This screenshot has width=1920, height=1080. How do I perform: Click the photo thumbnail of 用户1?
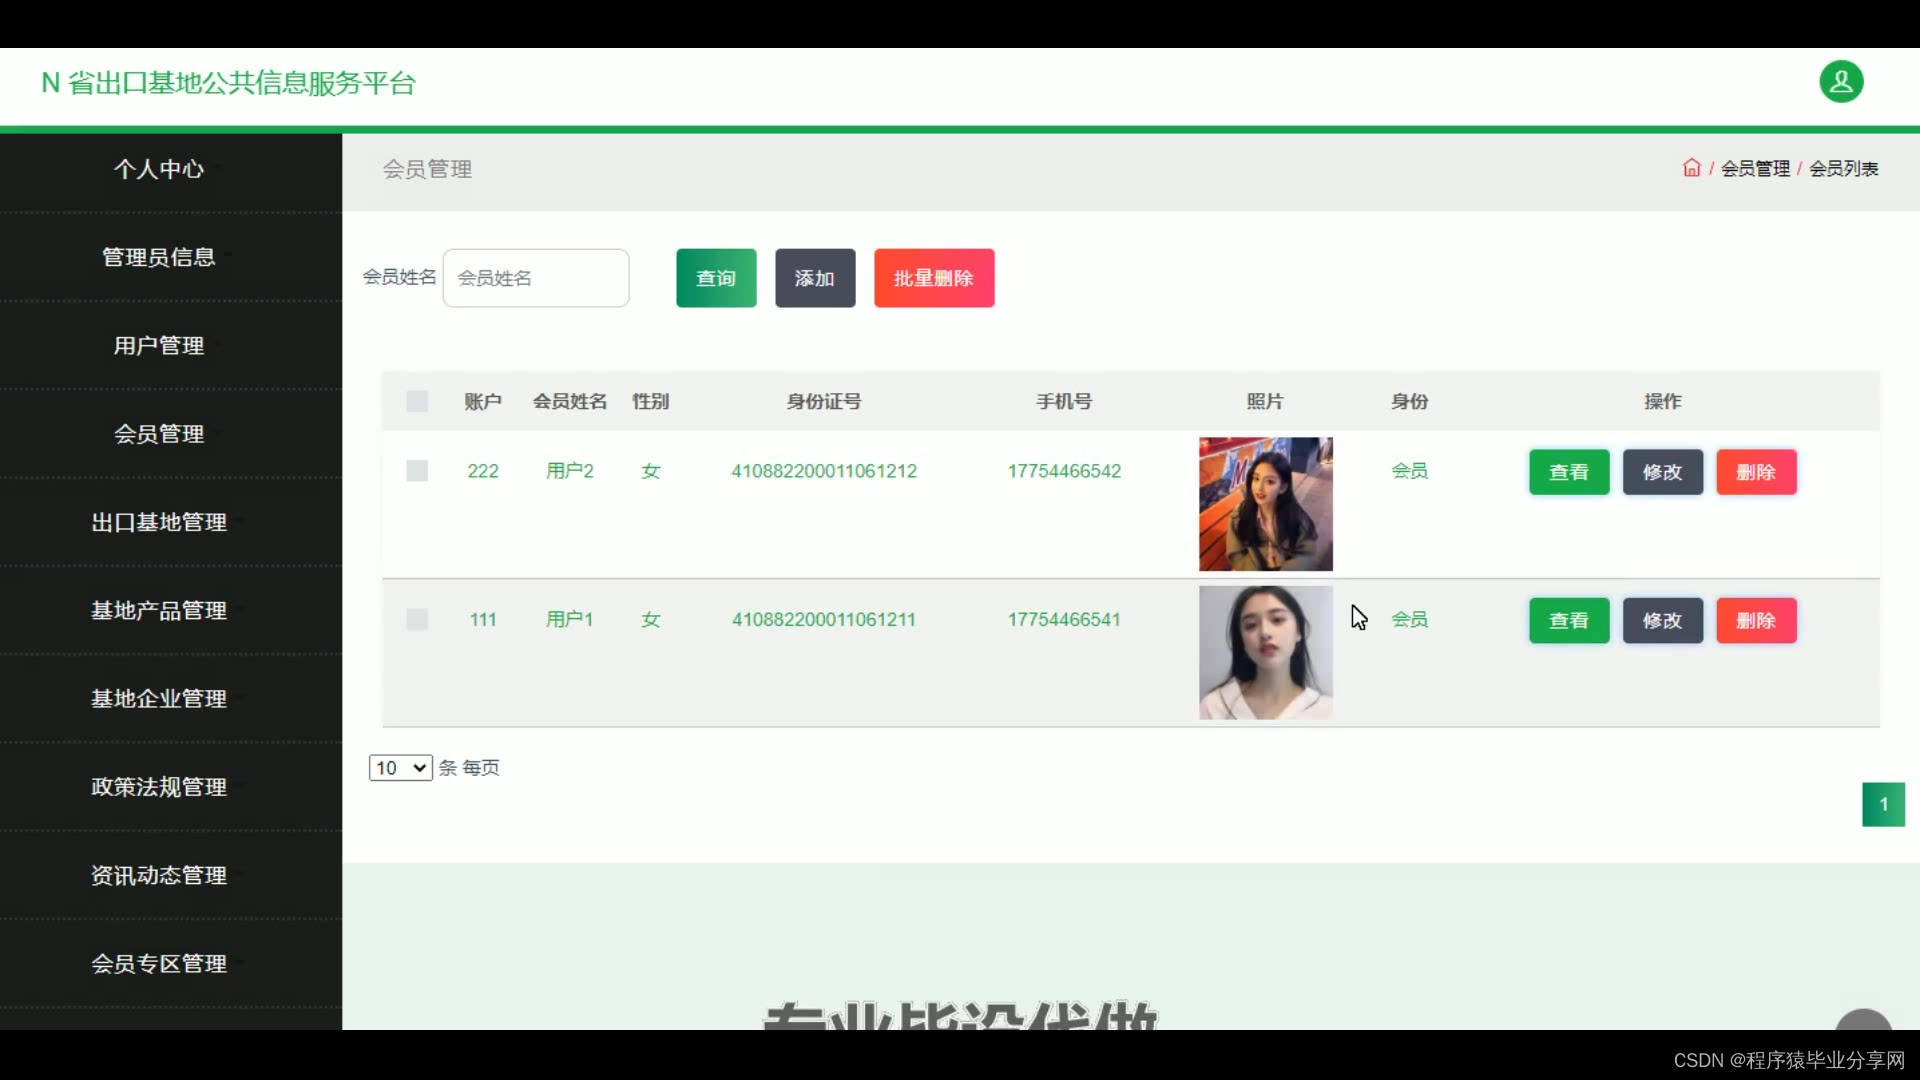(1265, 652)
